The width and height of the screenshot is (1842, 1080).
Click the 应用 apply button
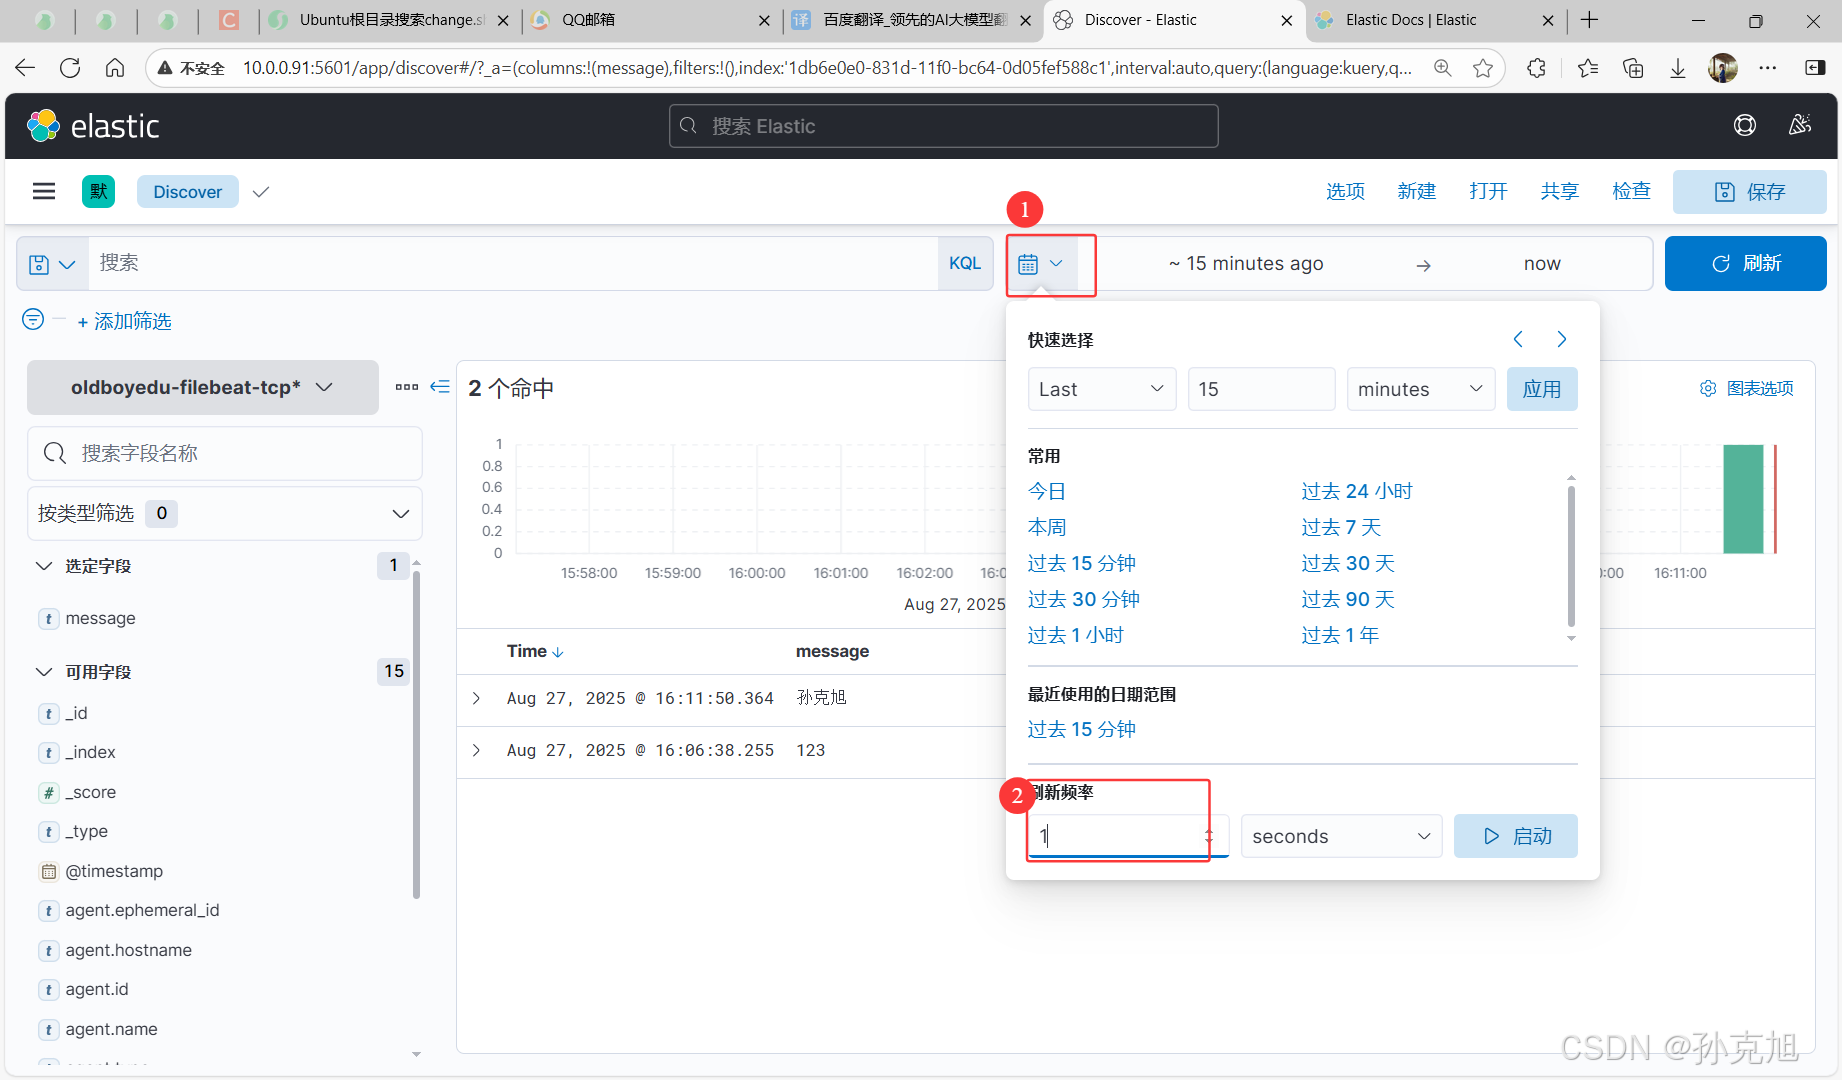1542,389
